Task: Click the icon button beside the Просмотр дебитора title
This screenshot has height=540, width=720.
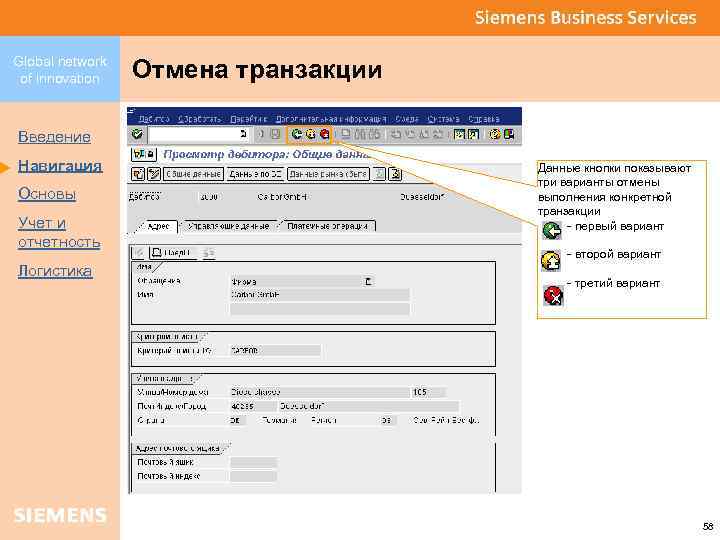Action: click(x=144, y=154)
